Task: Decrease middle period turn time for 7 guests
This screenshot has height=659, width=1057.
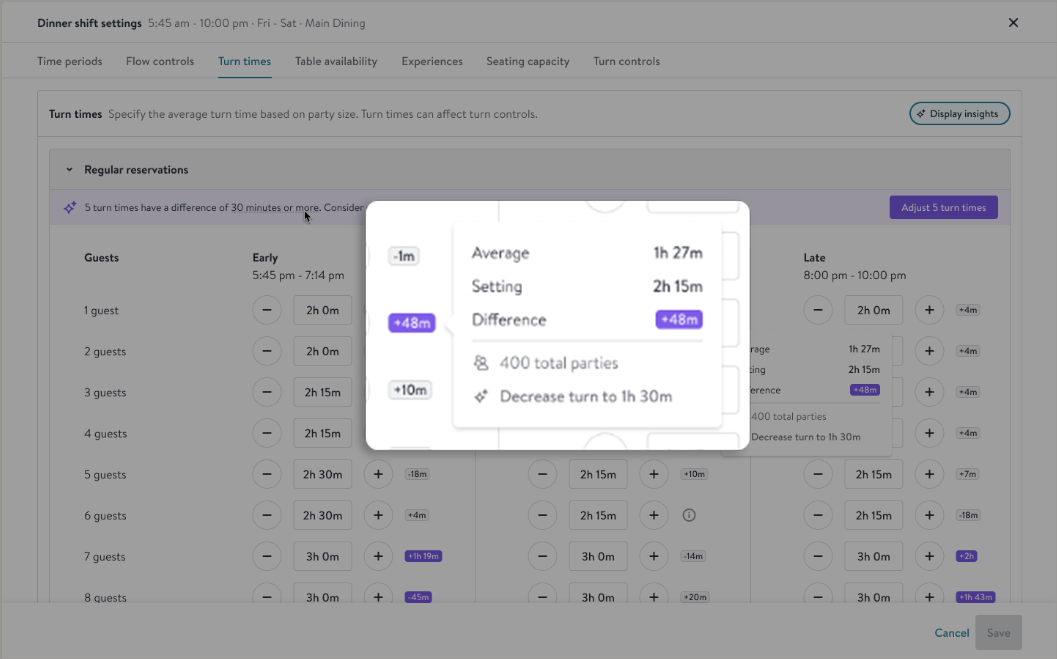Action: click(543, 557)
